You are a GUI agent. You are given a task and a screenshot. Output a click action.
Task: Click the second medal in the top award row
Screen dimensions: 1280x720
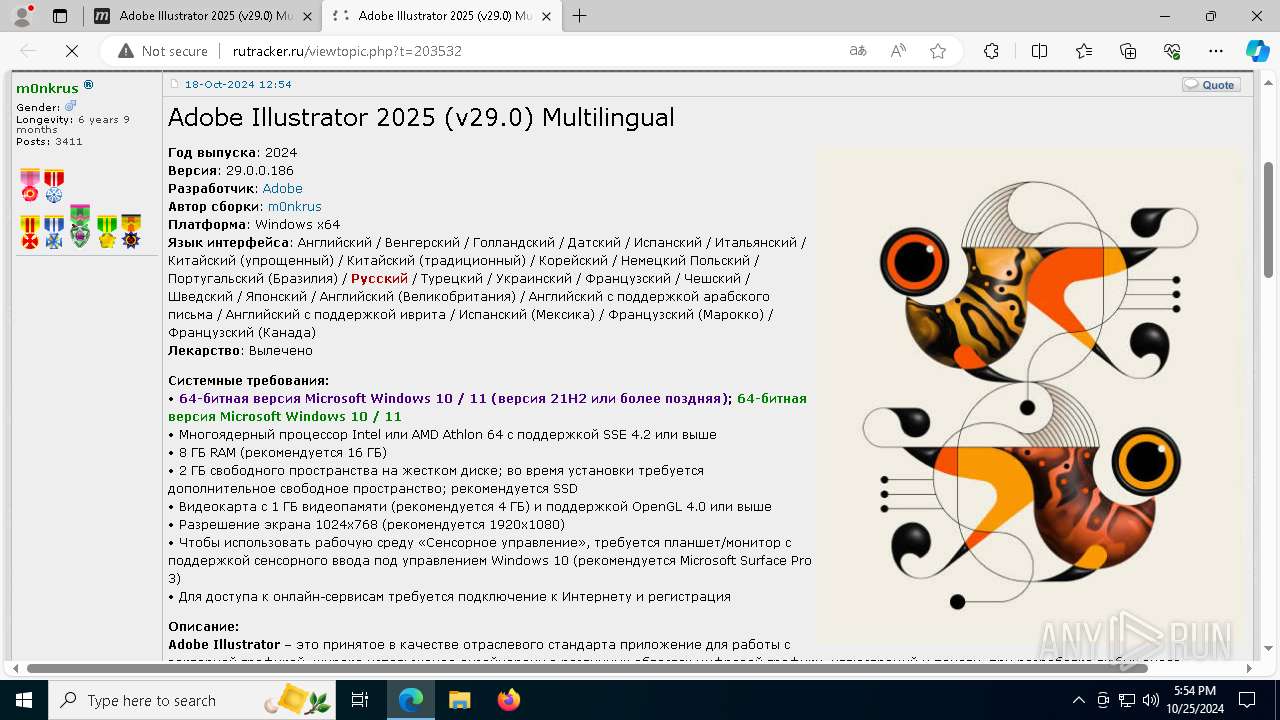(x=54, y=185)
